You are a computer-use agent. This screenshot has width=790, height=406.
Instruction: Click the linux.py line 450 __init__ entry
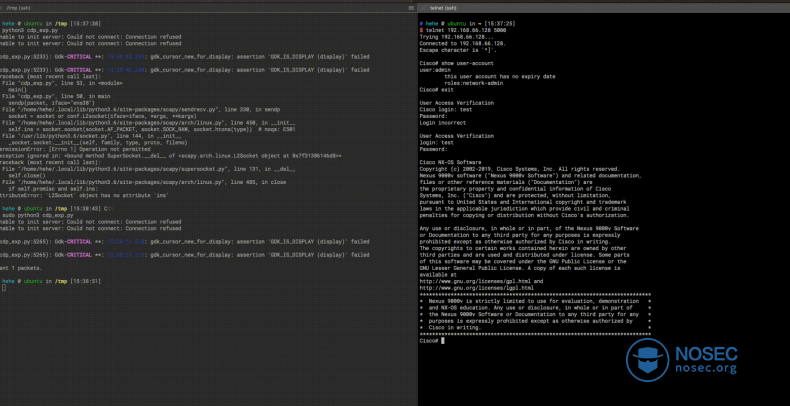pyautogui.click(x=149, y=122)
